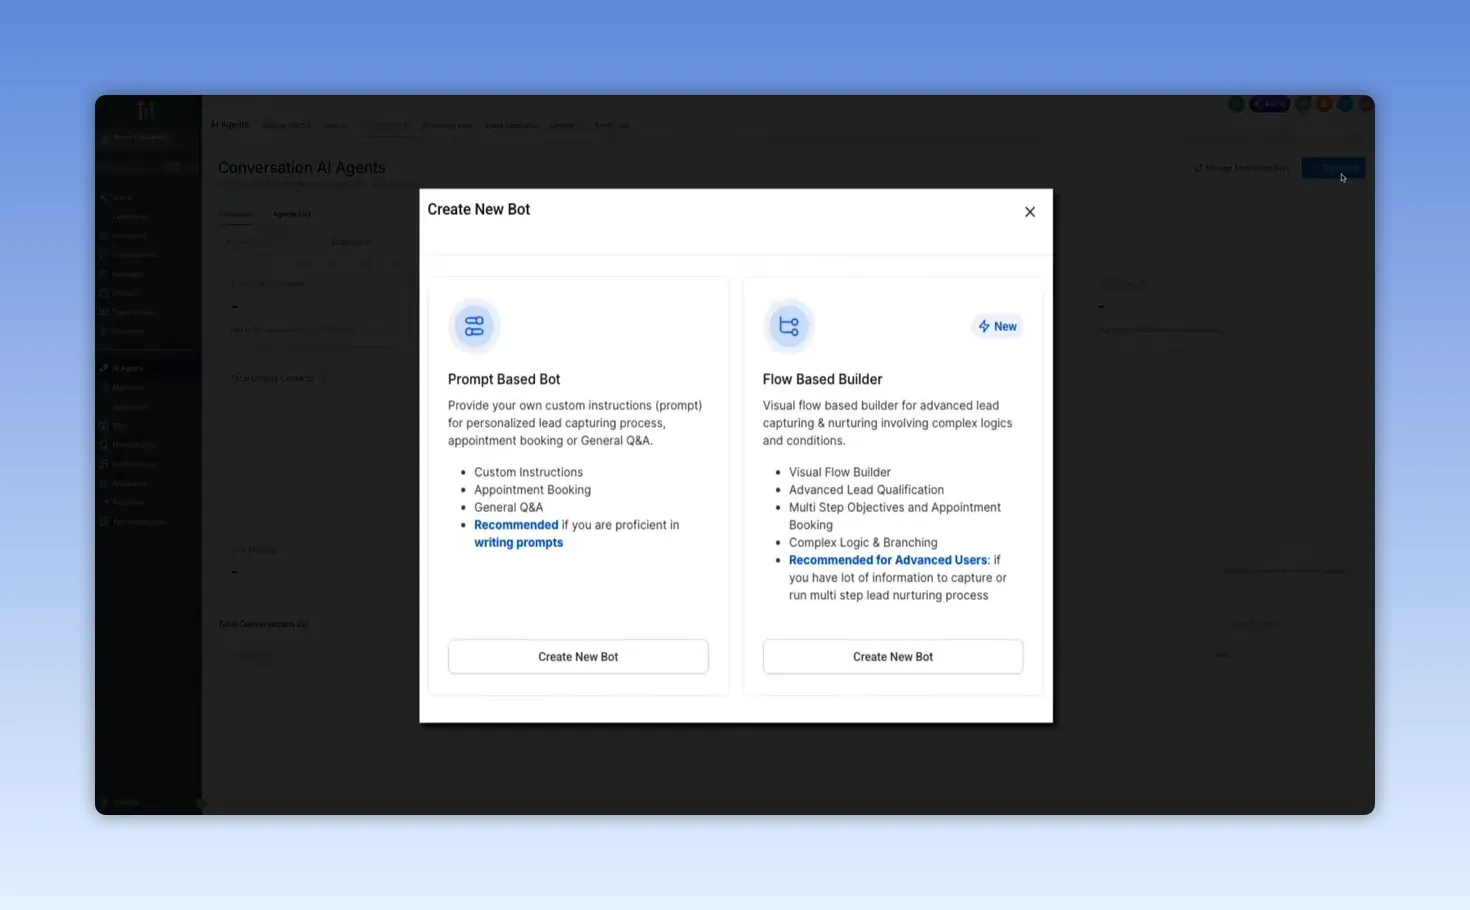Image resolution: width=1470 pixels, height=910 pixels.
Task: Click the "General Q&A" bullet item
Action: tap(508, 507)
